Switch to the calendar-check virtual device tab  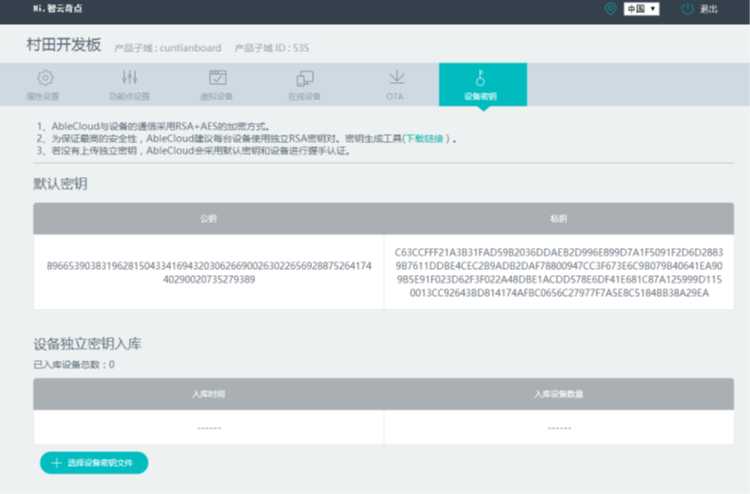(x=217, y=85)
